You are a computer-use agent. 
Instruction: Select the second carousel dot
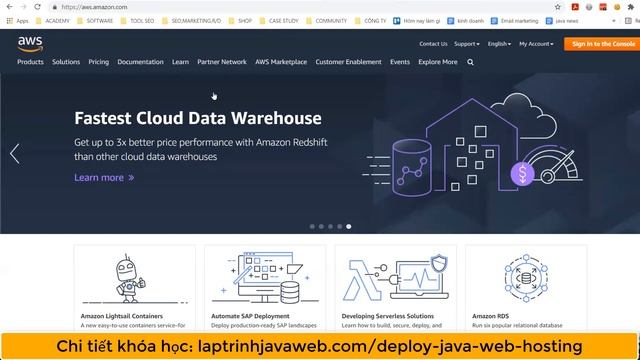pyautogui.click(x=321, y=227)
